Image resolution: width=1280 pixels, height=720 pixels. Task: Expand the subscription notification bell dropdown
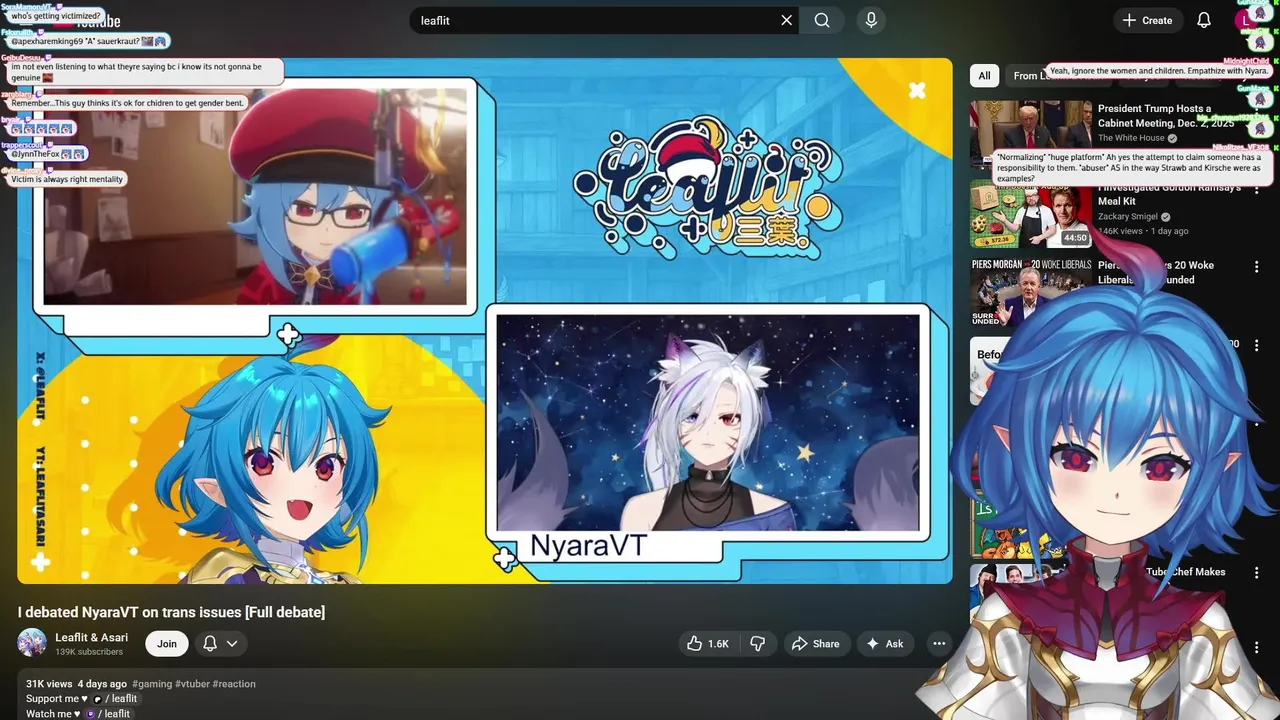click(x=220, y=643)
